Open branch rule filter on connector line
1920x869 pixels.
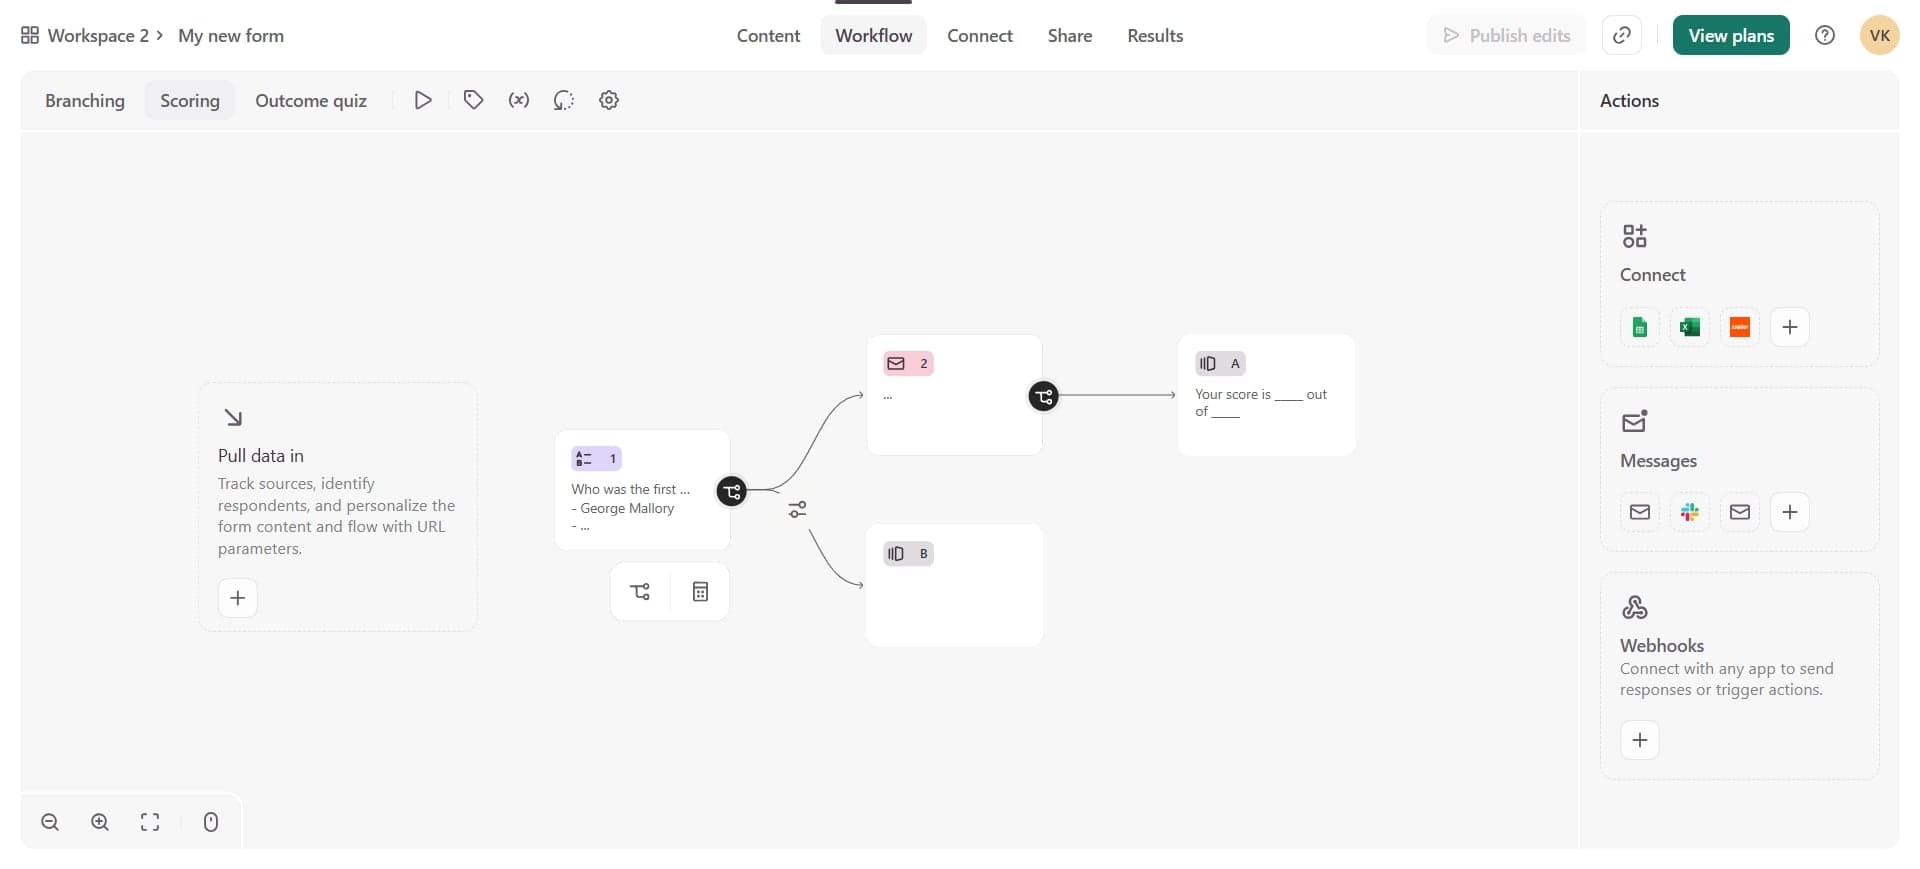(797, 510)
